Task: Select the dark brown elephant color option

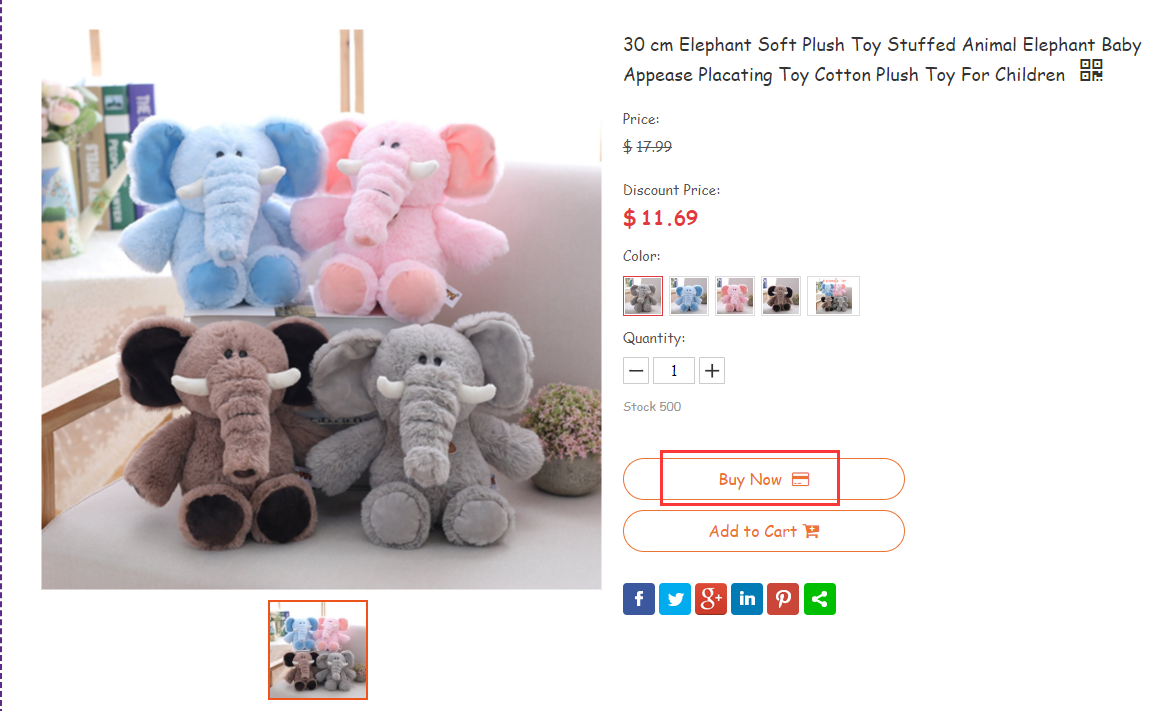Action: click(781, 296)
